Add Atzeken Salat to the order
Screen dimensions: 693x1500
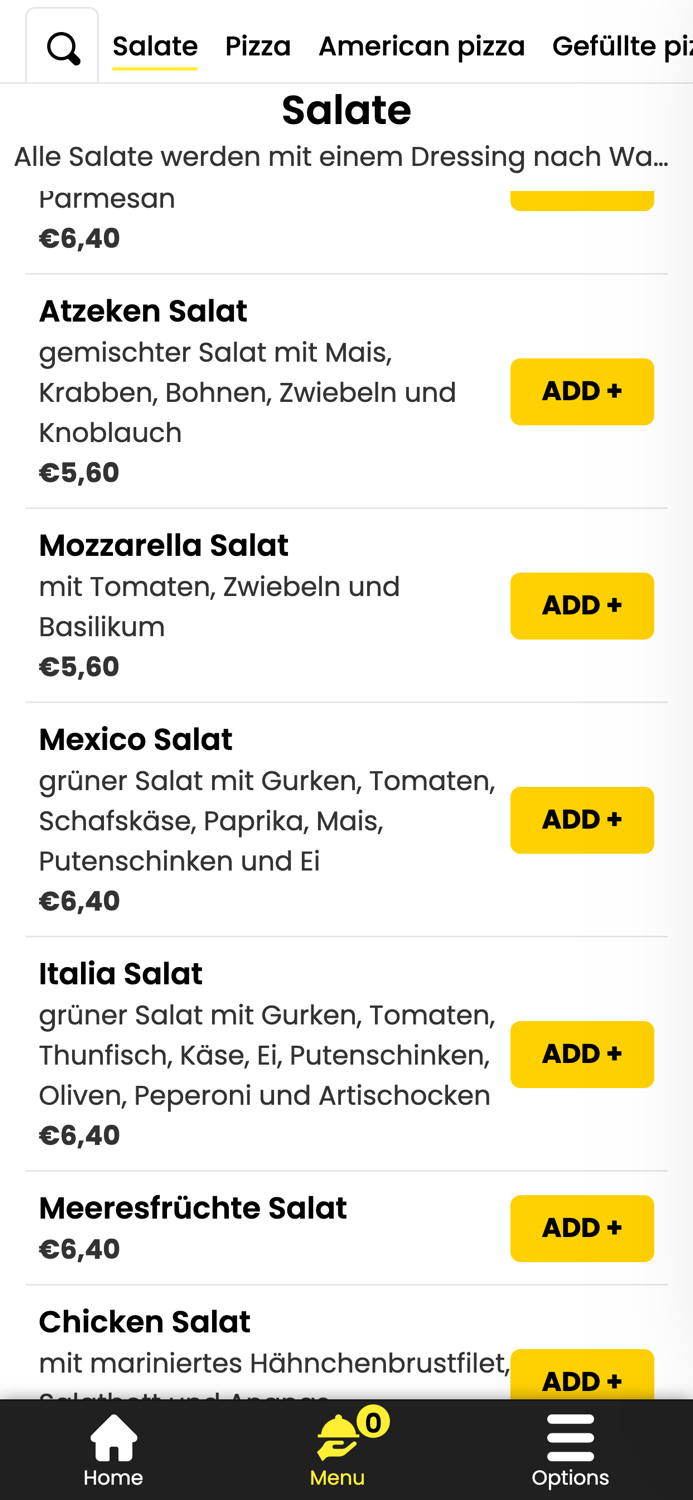pyautogui.click(x=582, y=391)
